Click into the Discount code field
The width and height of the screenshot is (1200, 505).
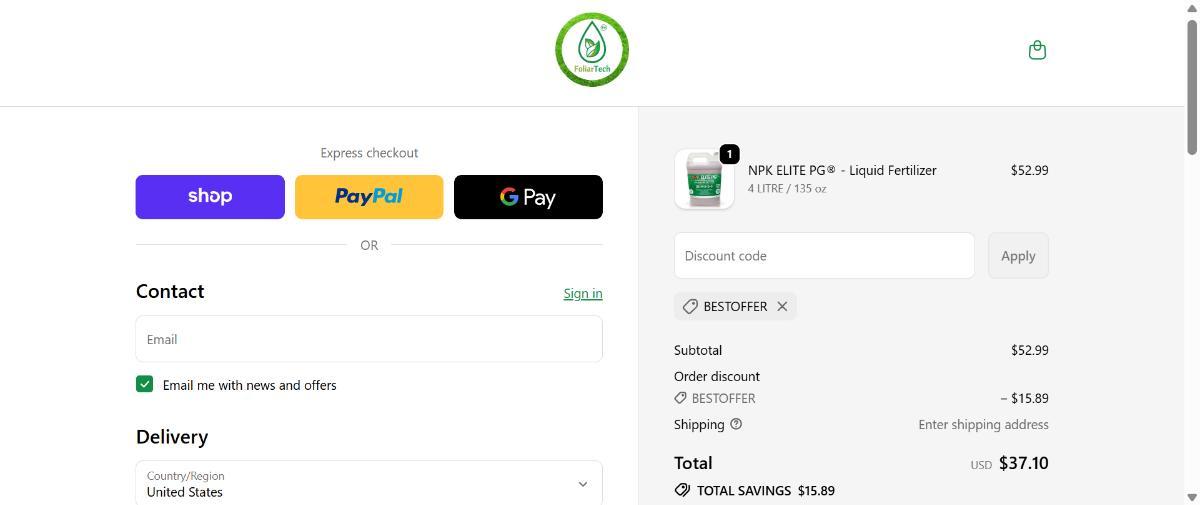[824, 256]
